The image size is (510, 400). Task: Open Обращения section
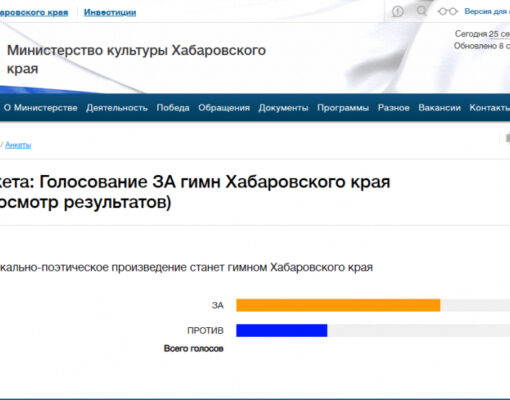224,108
